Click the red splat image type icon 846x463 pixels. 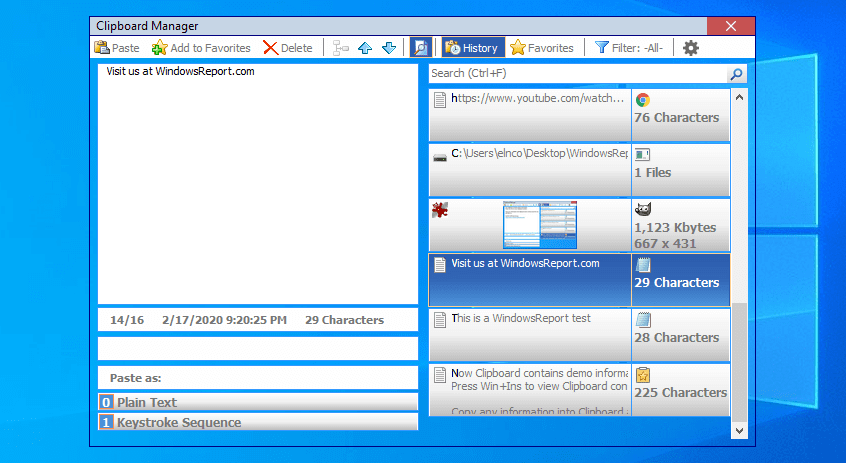440,210
